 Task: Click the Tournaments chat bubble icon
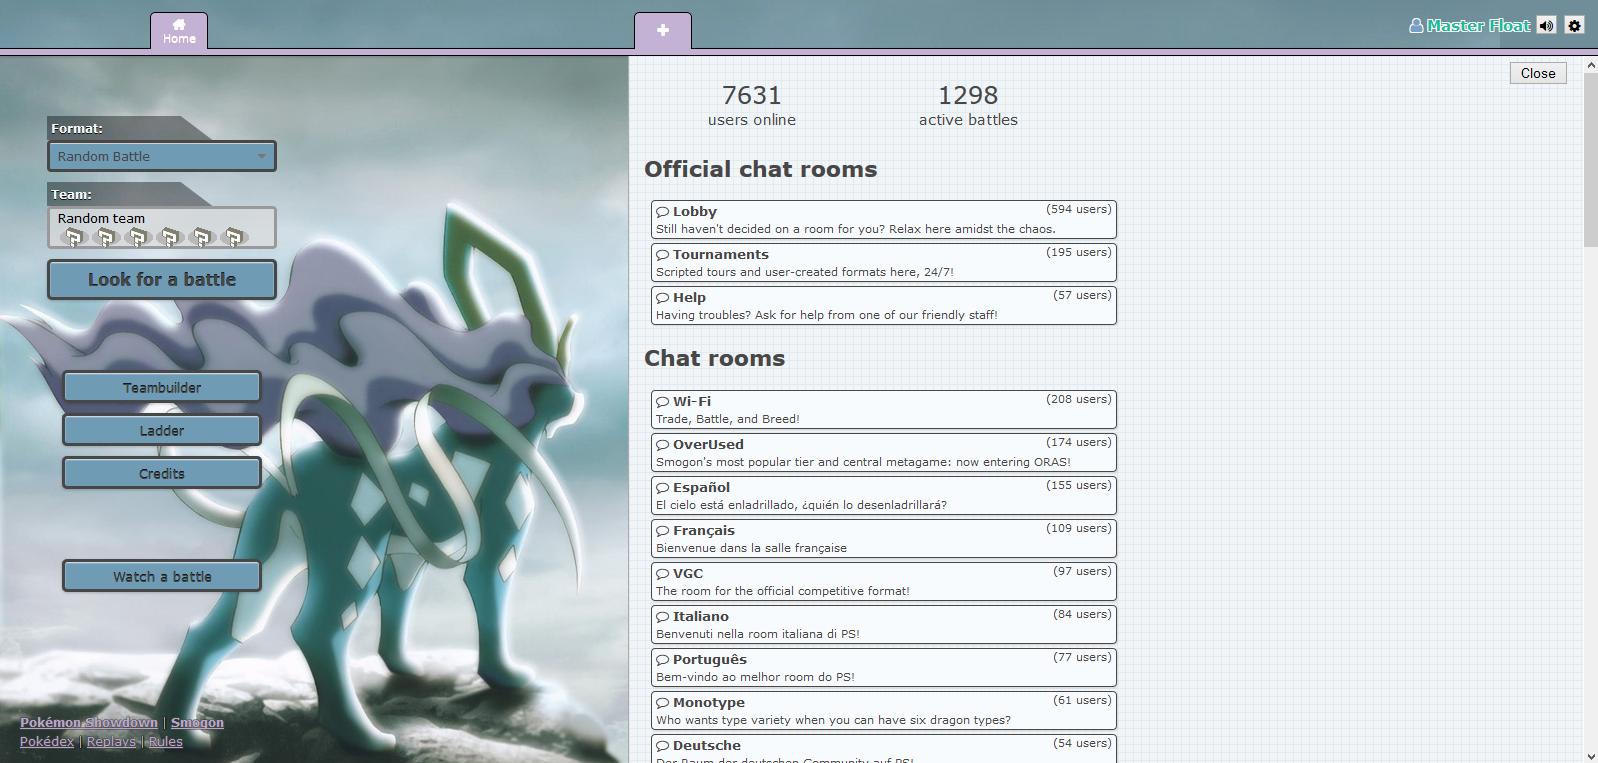(662, 255)
